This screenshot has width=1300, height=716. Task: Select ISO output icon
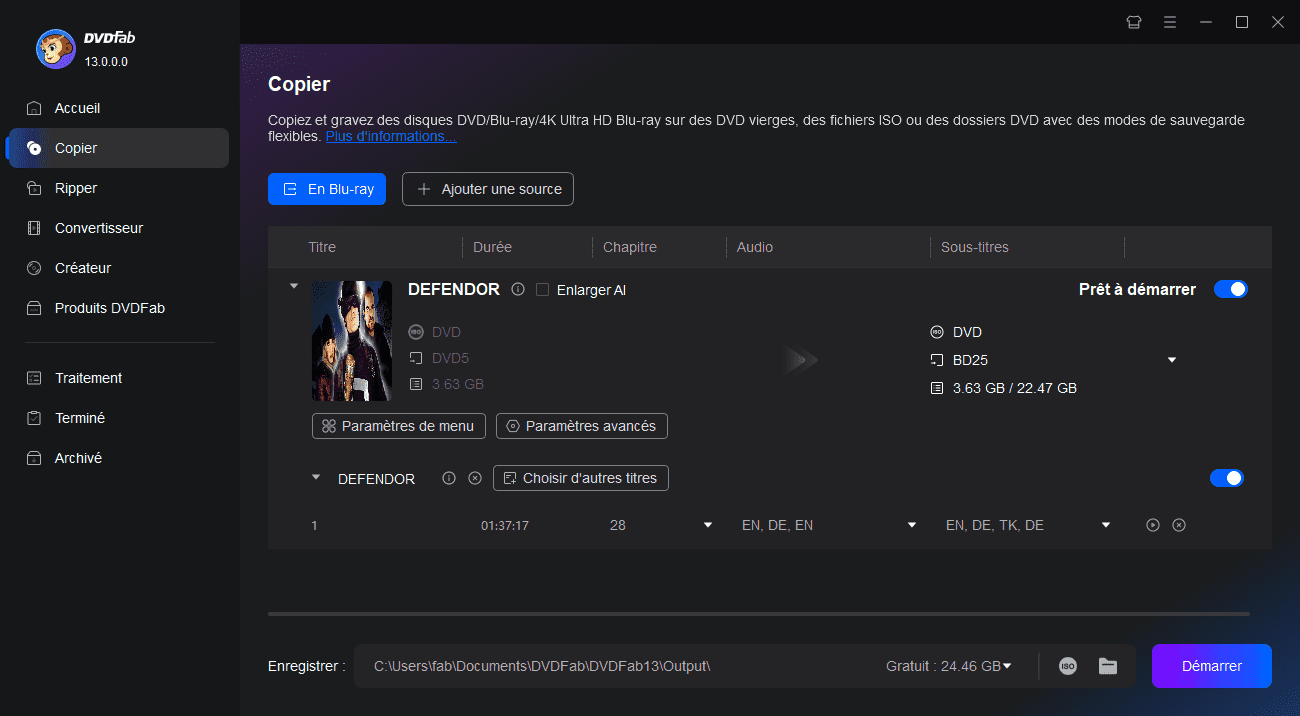tap(1068, 666)
